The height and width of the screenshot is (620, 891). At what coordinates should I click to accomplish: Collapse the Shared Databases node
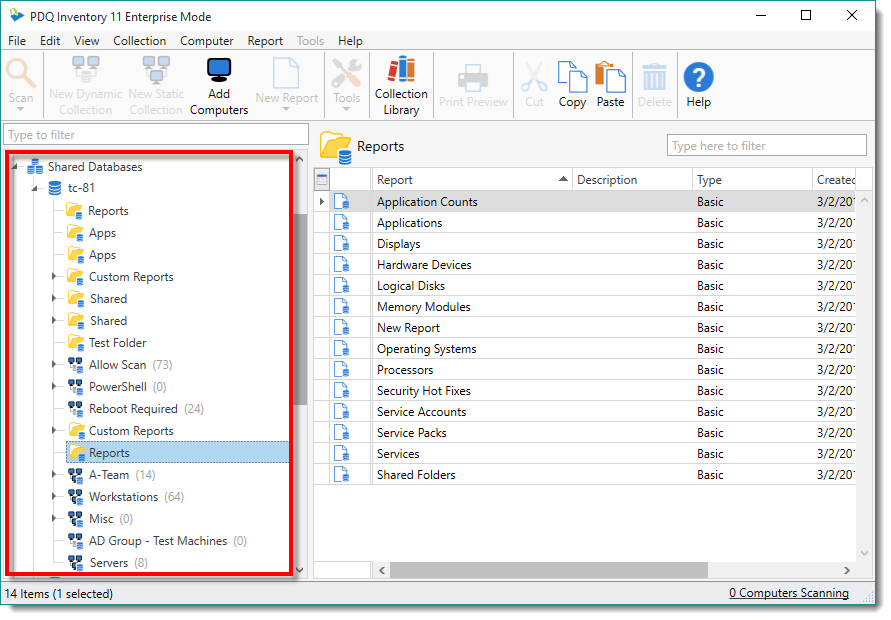[16, 167]
